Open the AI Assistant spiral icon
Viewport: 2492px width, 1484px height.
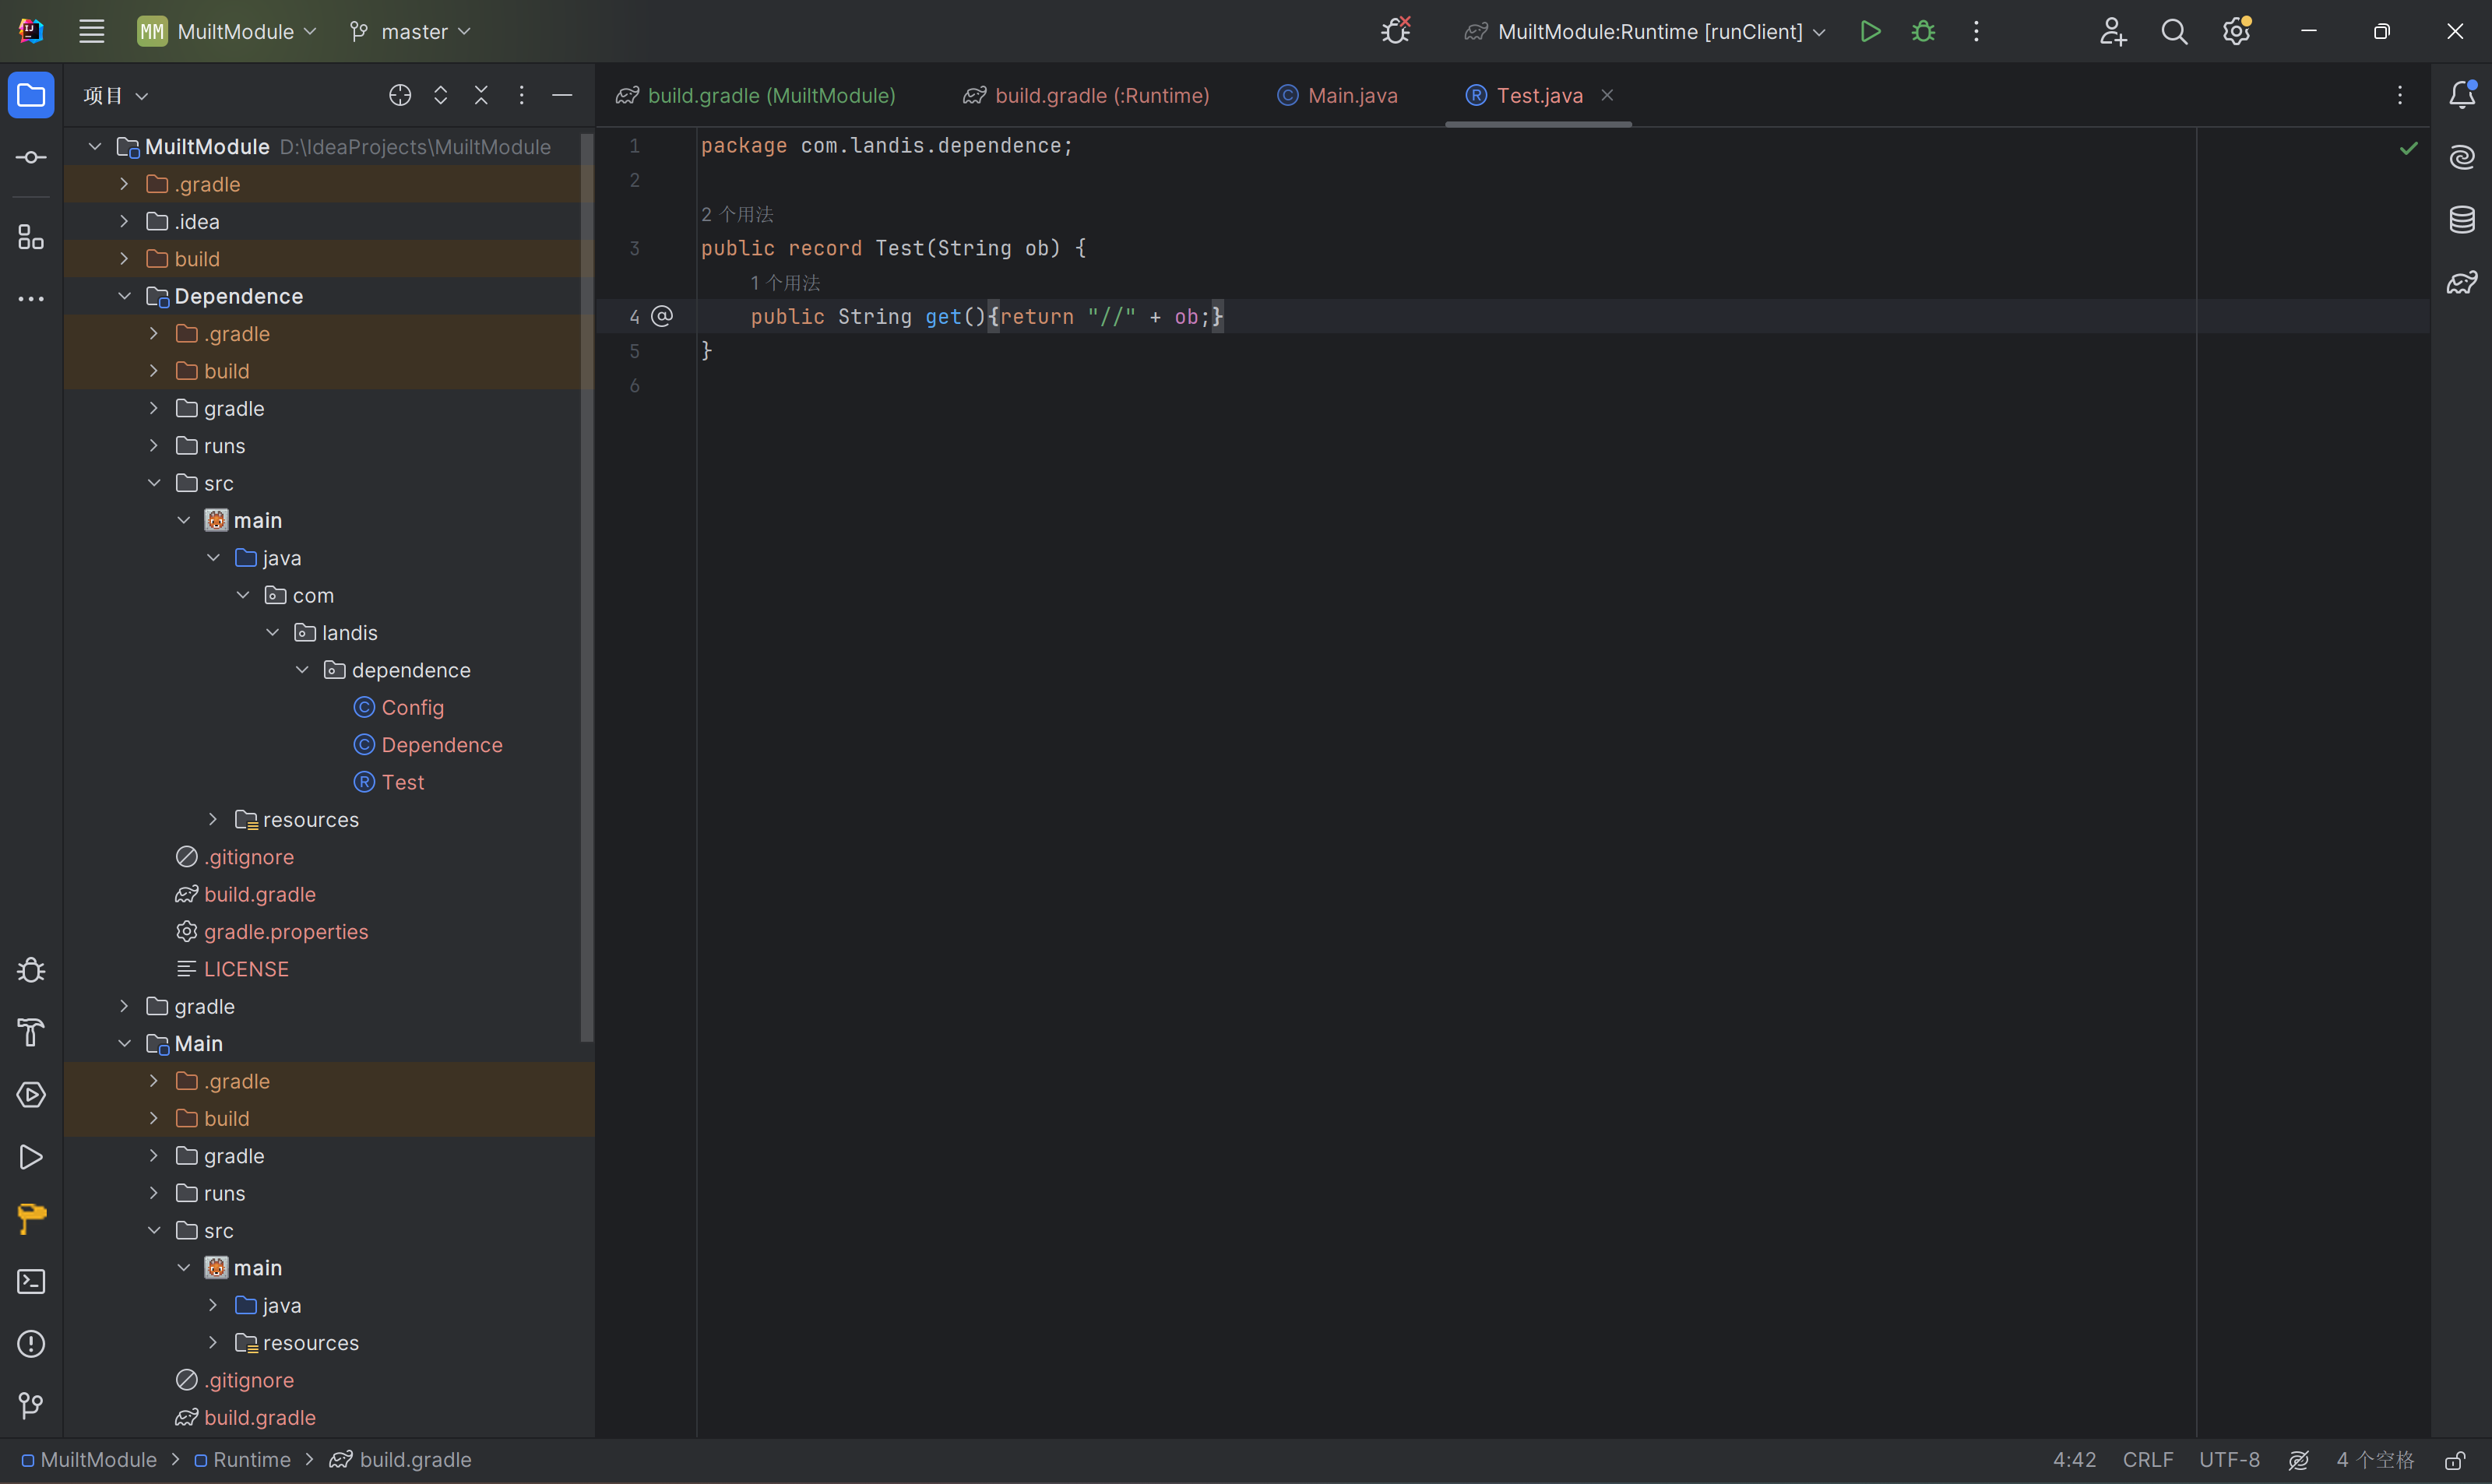[x=2462, y=157]
